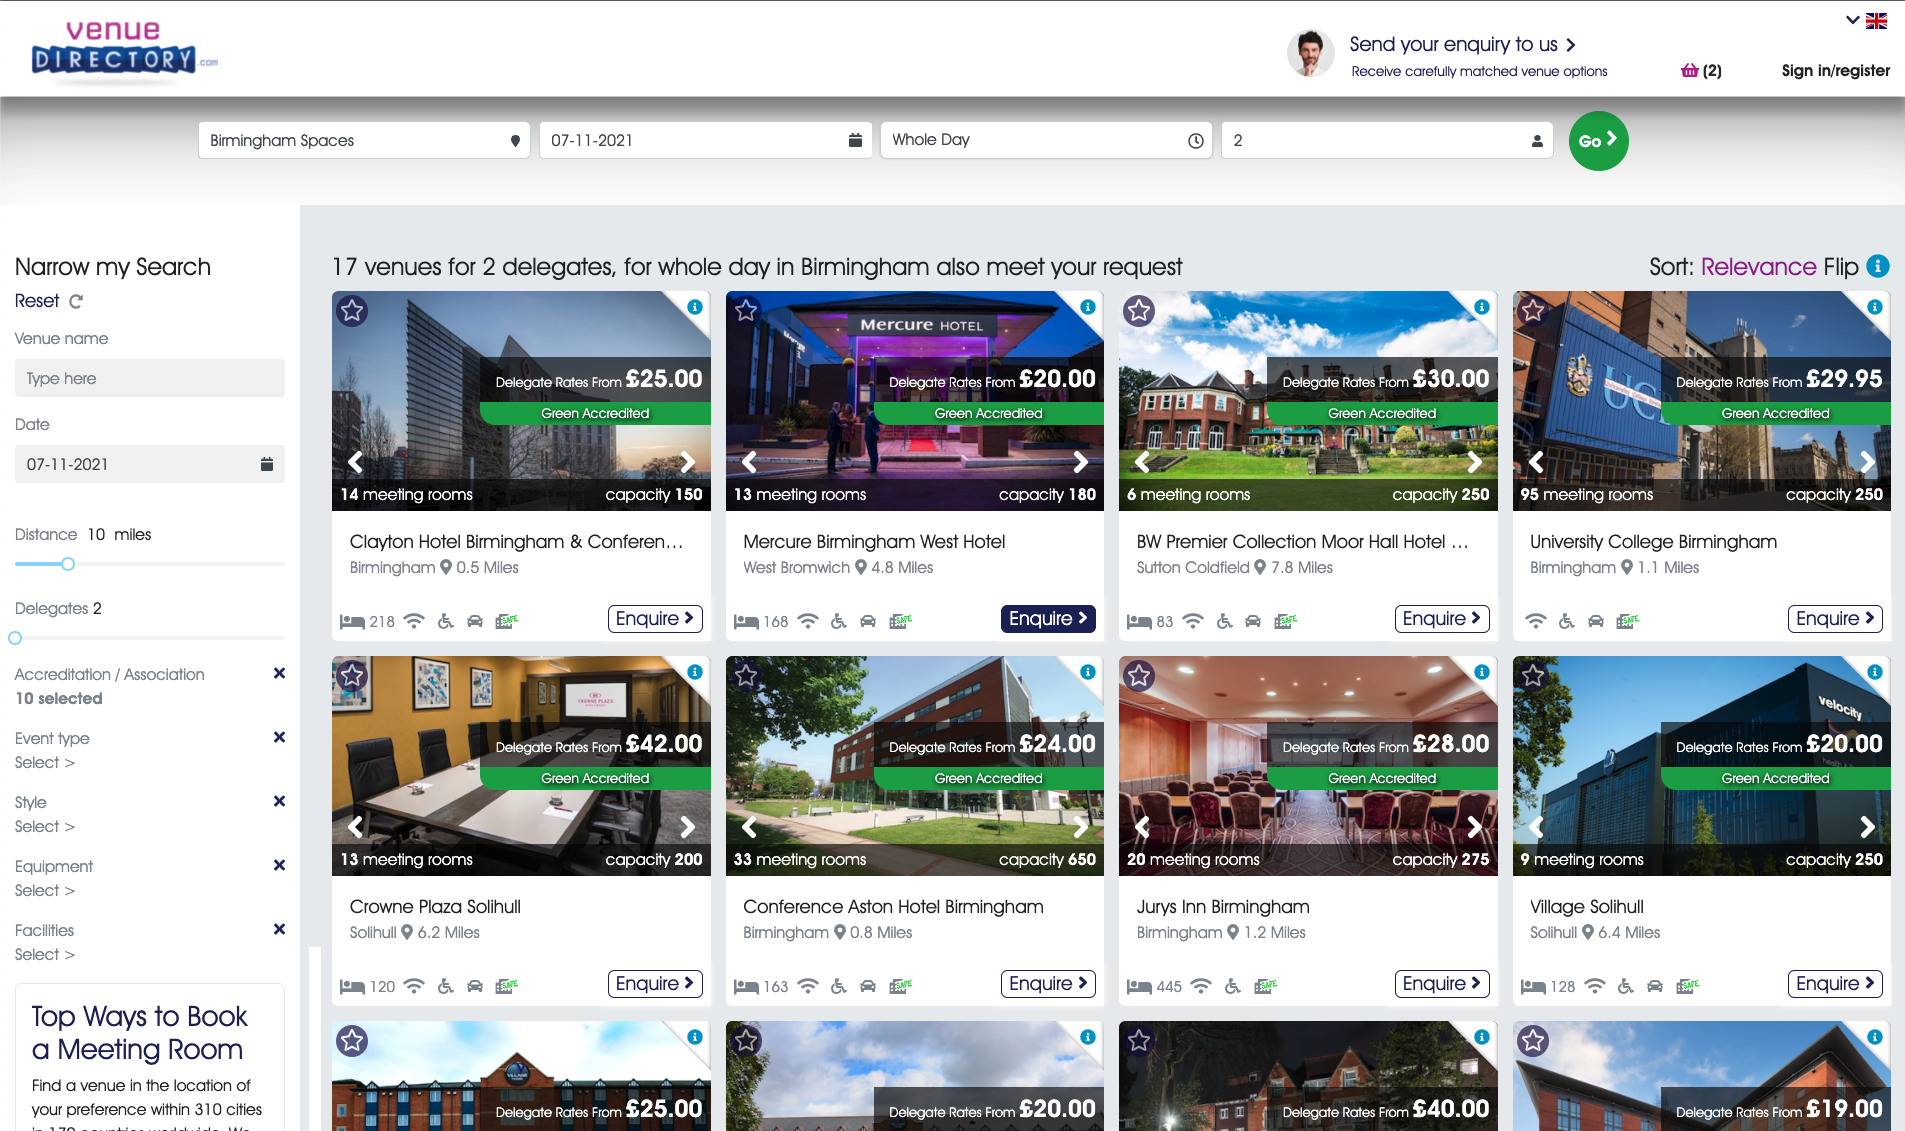This screenshot has height=1131, width=1905.
Task: Favourite Clayton Hotel Birmingham with star icon
Action: pos(352,311)
